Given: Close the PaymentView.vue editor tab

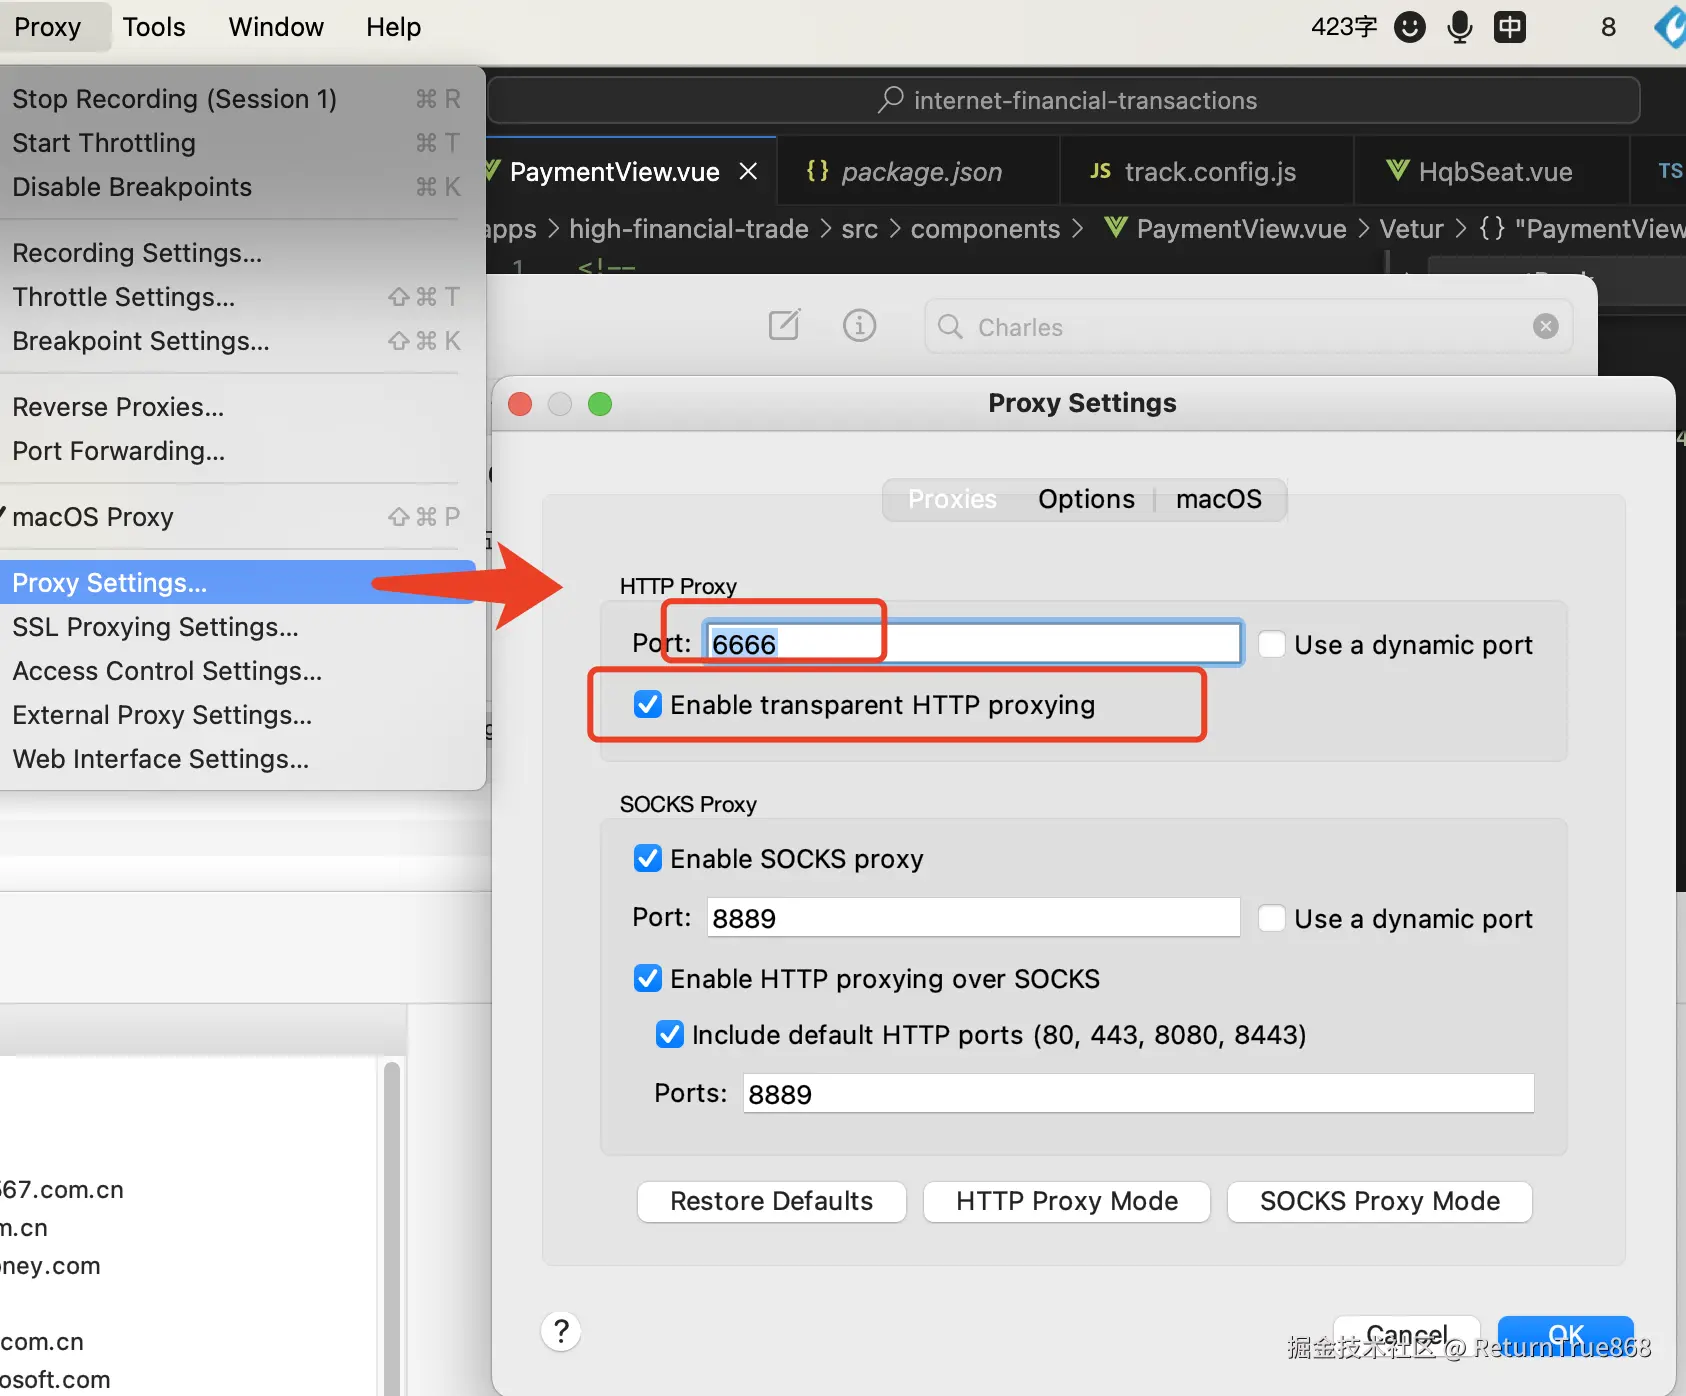Looking at the screenshot, I should pyautogui.click(x=748, y=172).
